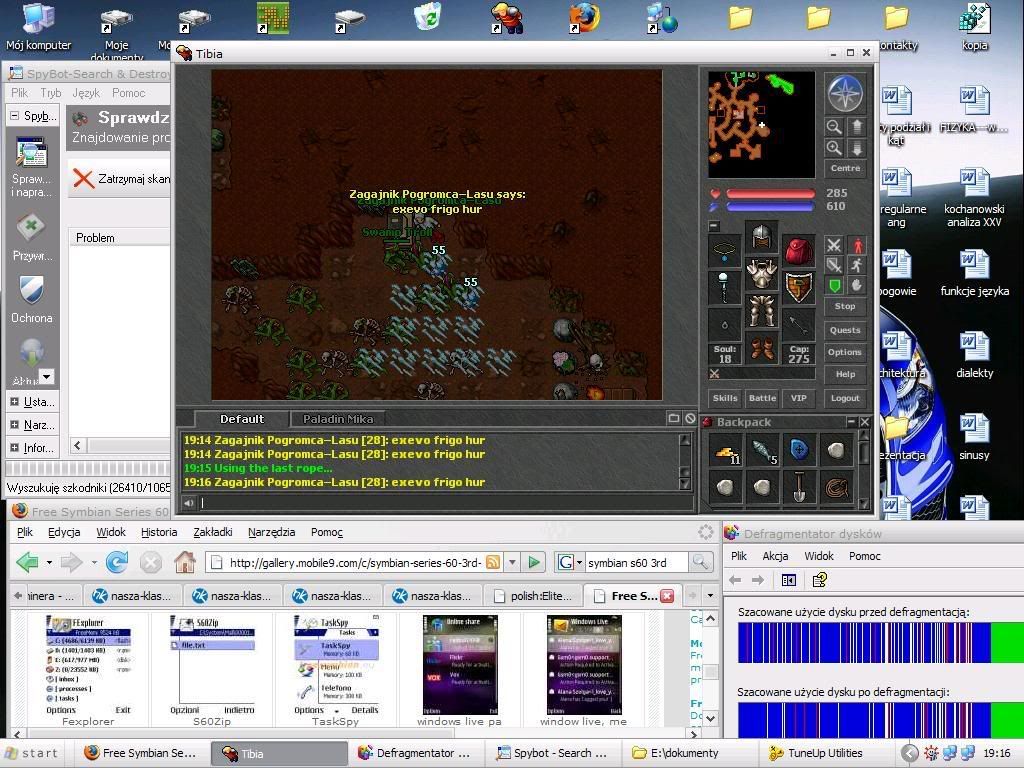Open Quests in Tibia
This screenshot has width=1024, height=768.
pyautogui.click(x=845, y=330)
